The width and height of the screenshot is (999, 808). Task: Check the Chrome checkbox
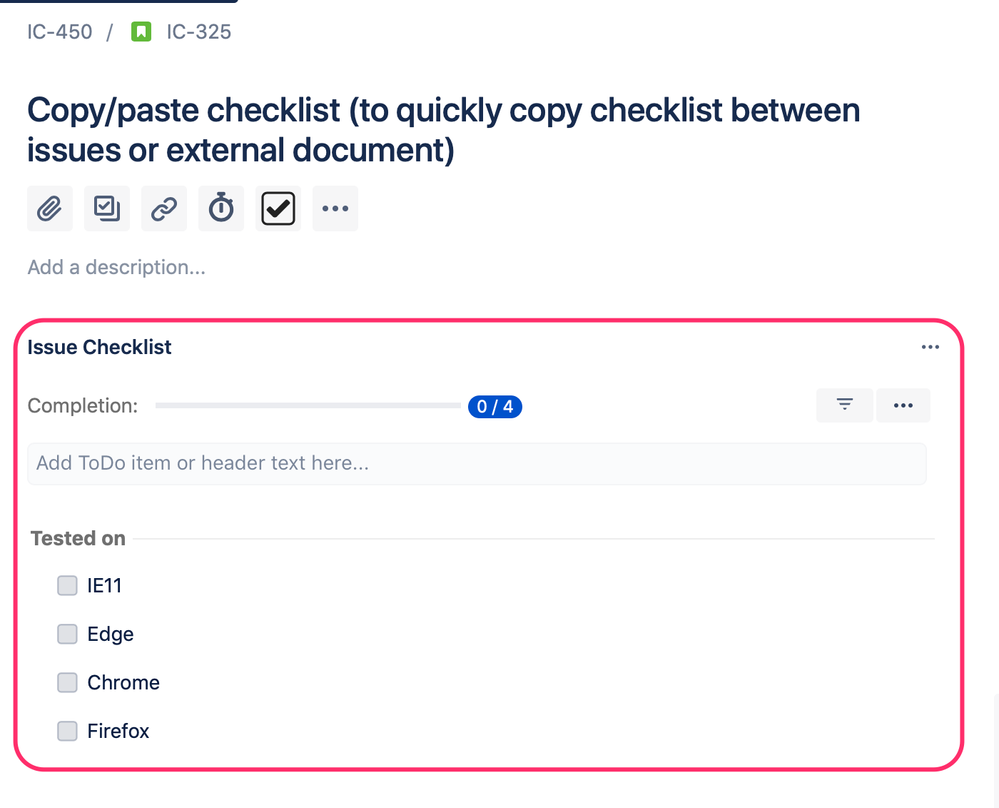(67, 682)
